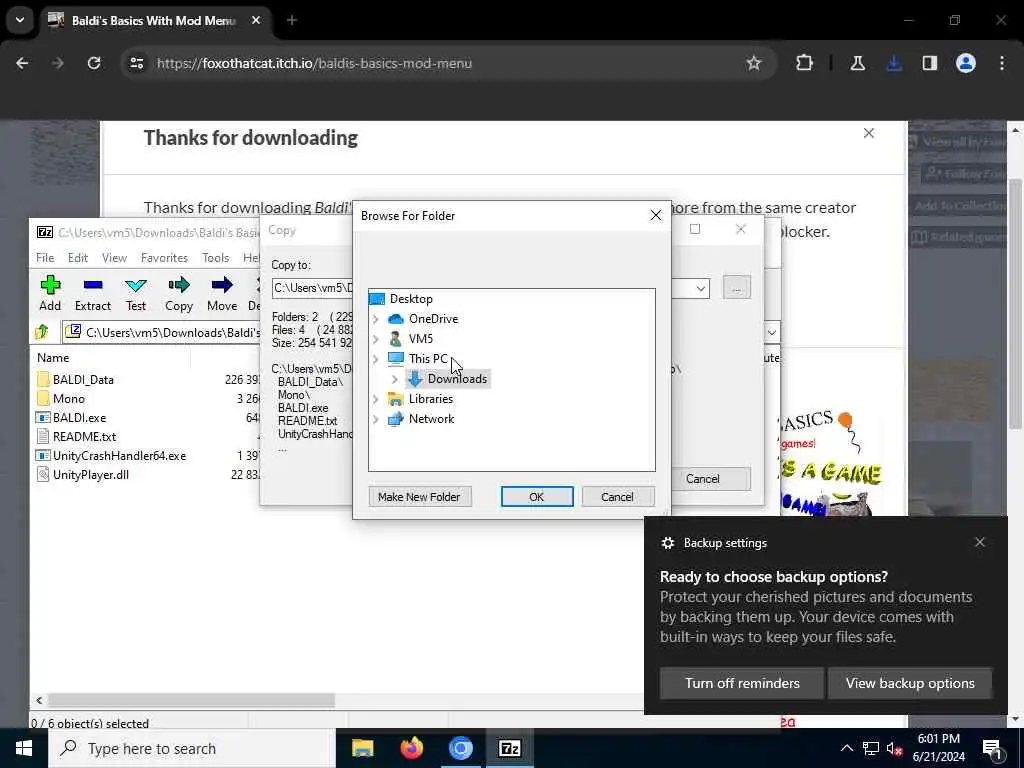Open the Chrome Labs flask icon
This screenshot has height=768, width=1024.
(857, 63)
